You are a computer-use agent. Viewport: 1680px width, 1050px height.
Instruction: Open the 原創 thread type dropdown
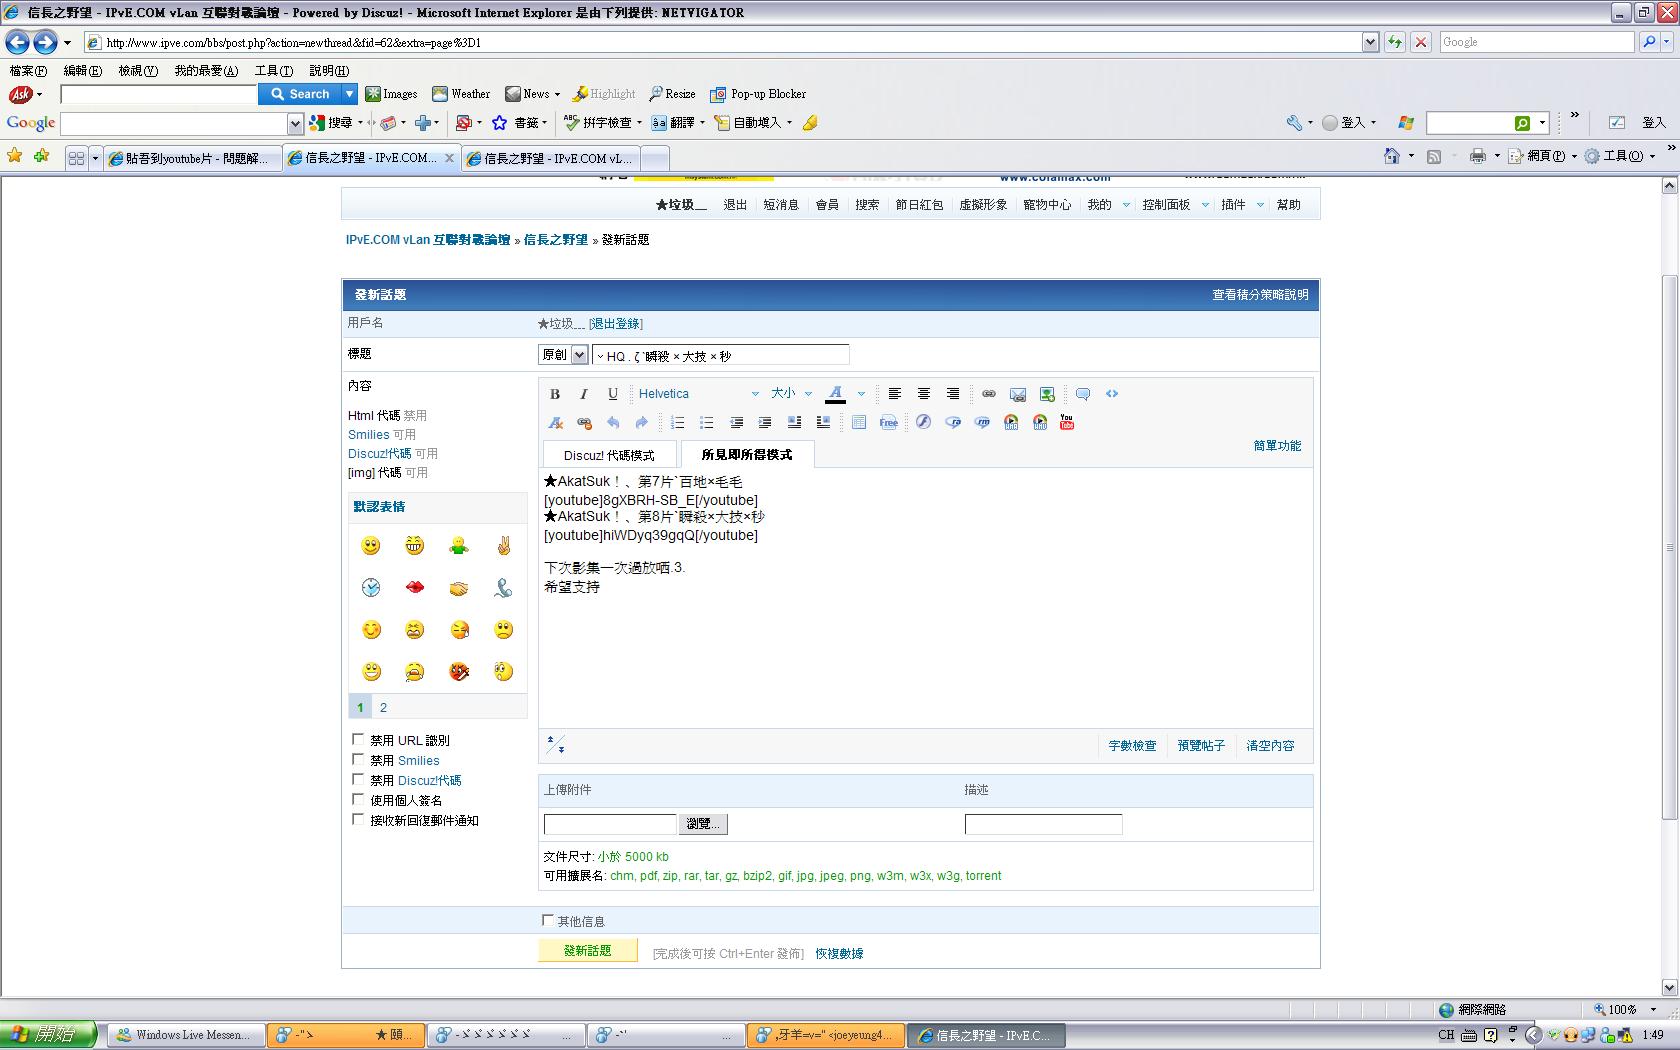[563, 355]
